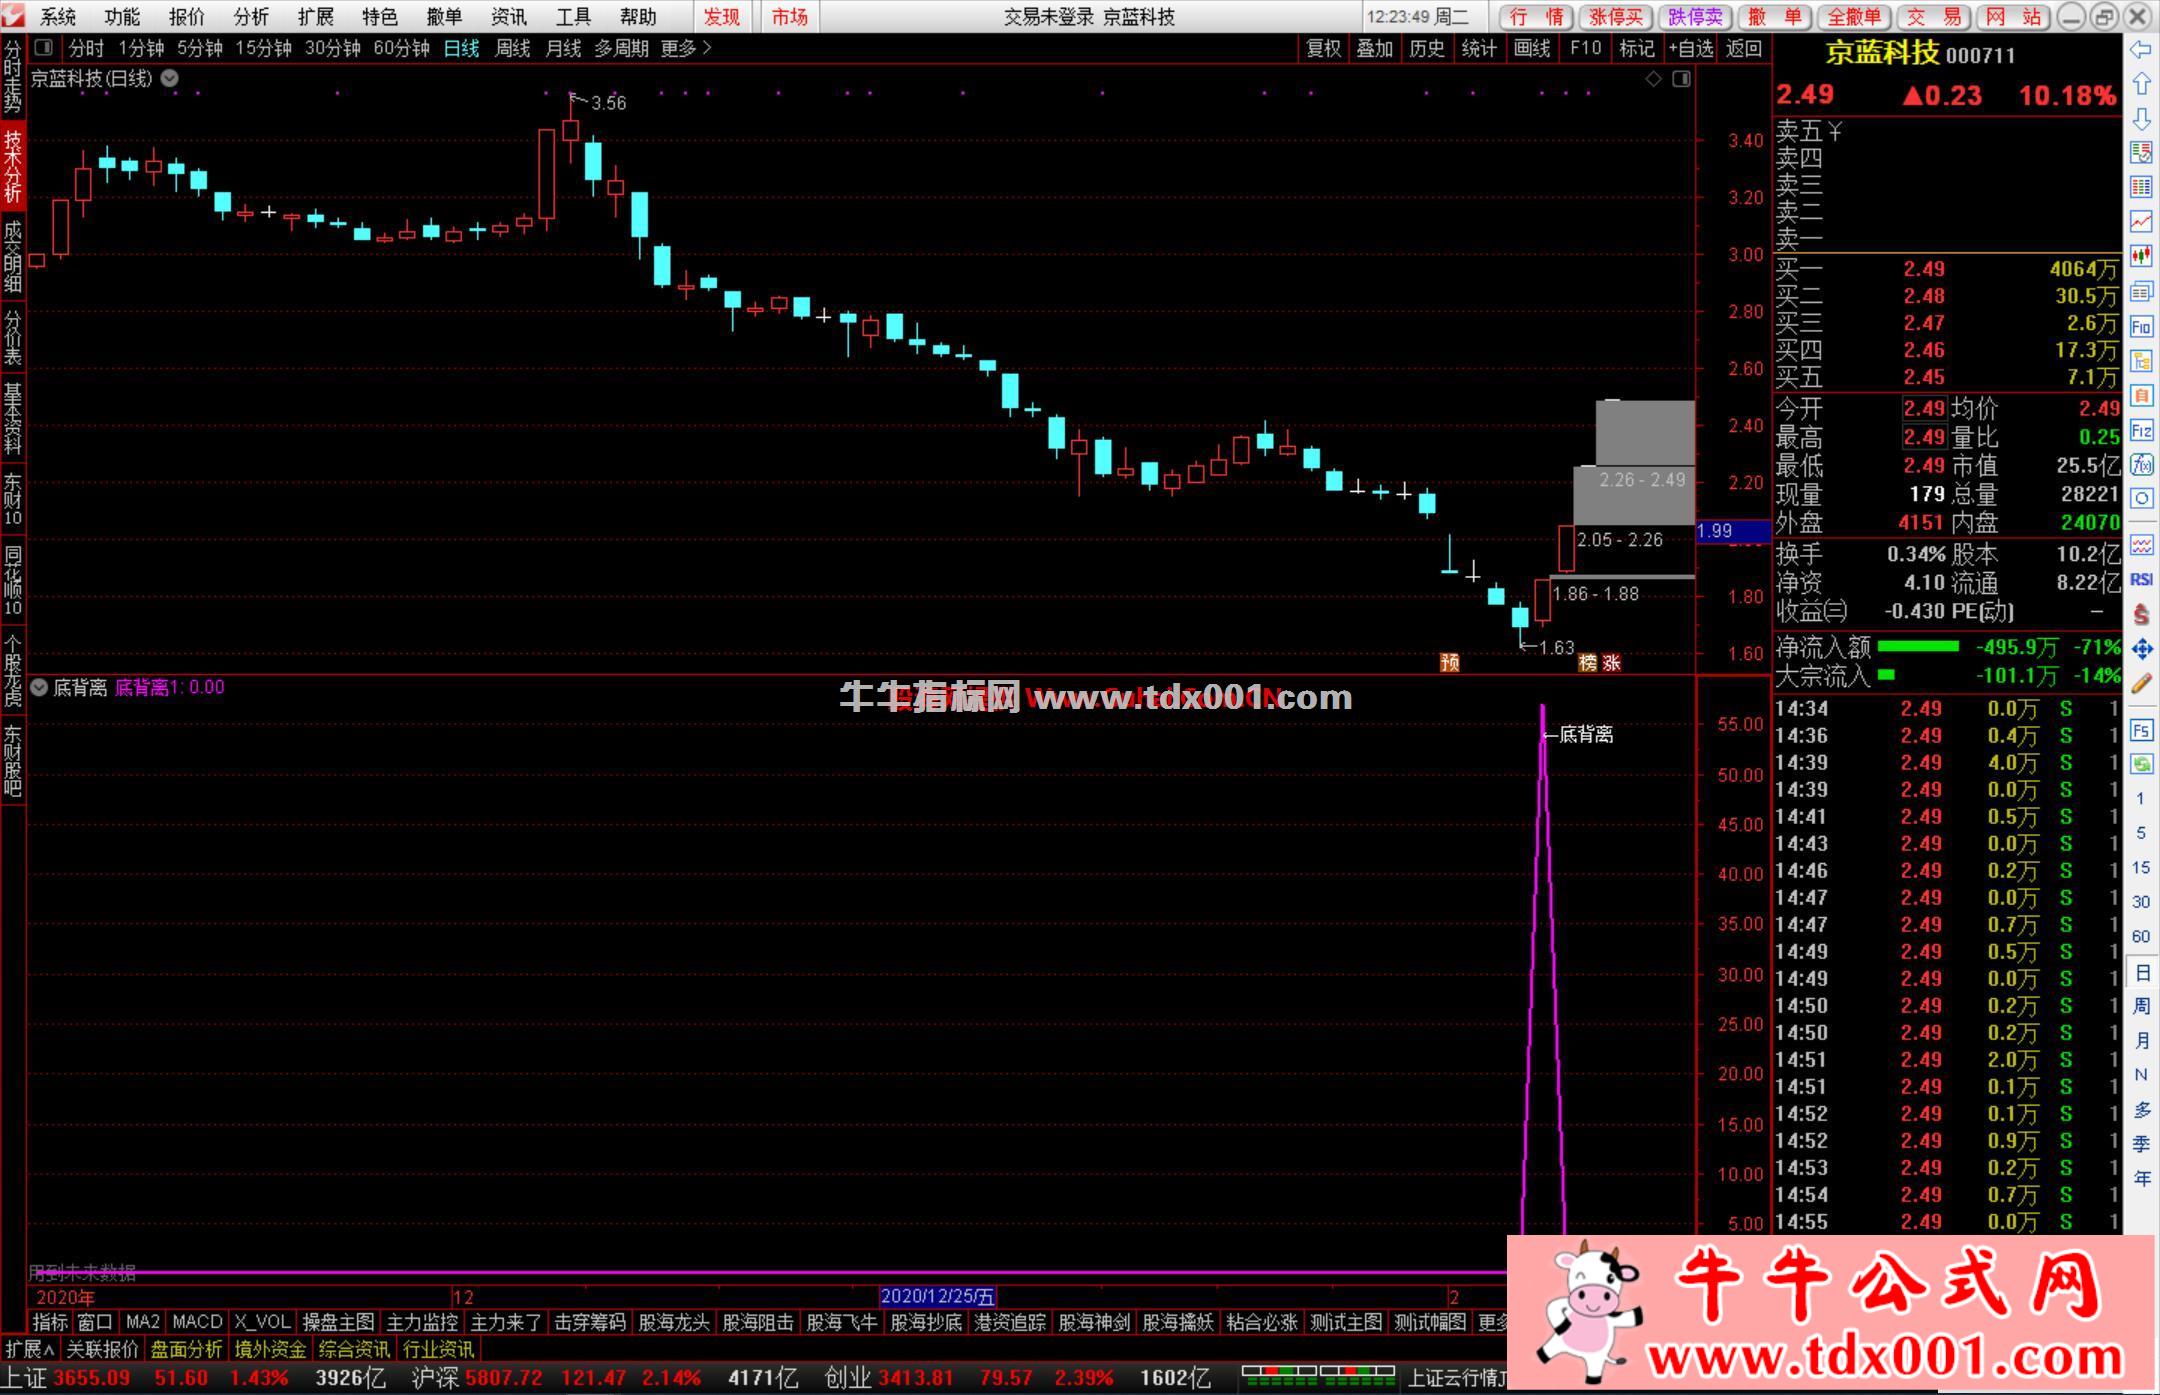This screenshot has width=2160, height=1395.
Task: Open the 系统 menu
Action: pos(58,17)
